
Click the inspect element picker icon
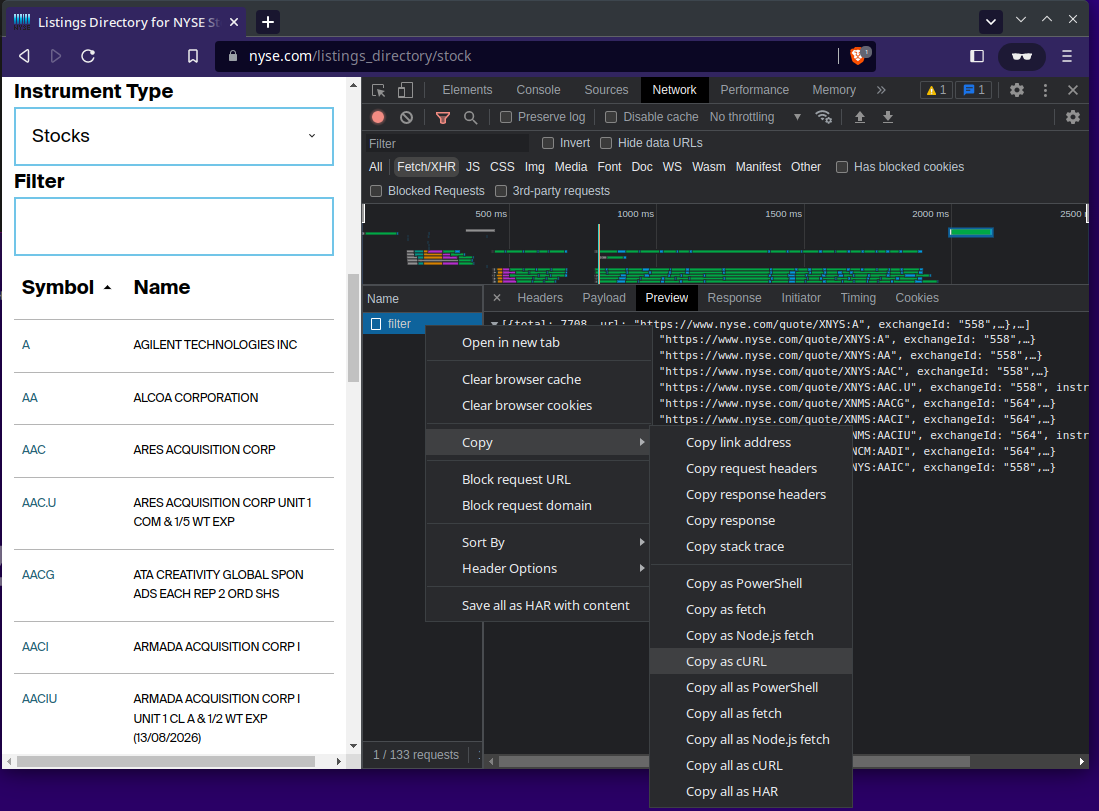click(x=379, y=90)
